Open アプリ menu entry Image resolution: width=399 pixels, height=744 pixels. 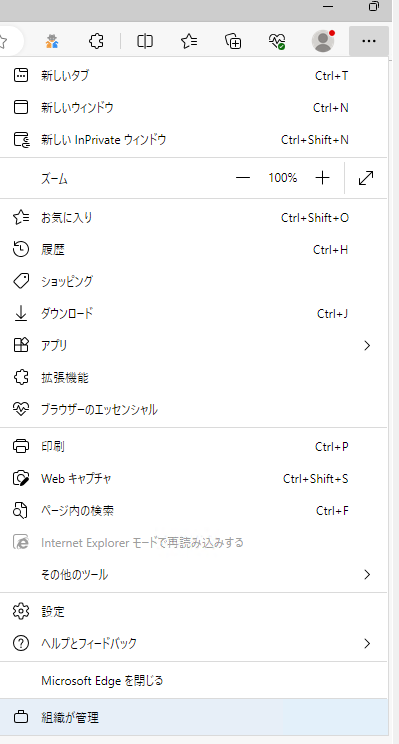[x=194, y=345]
